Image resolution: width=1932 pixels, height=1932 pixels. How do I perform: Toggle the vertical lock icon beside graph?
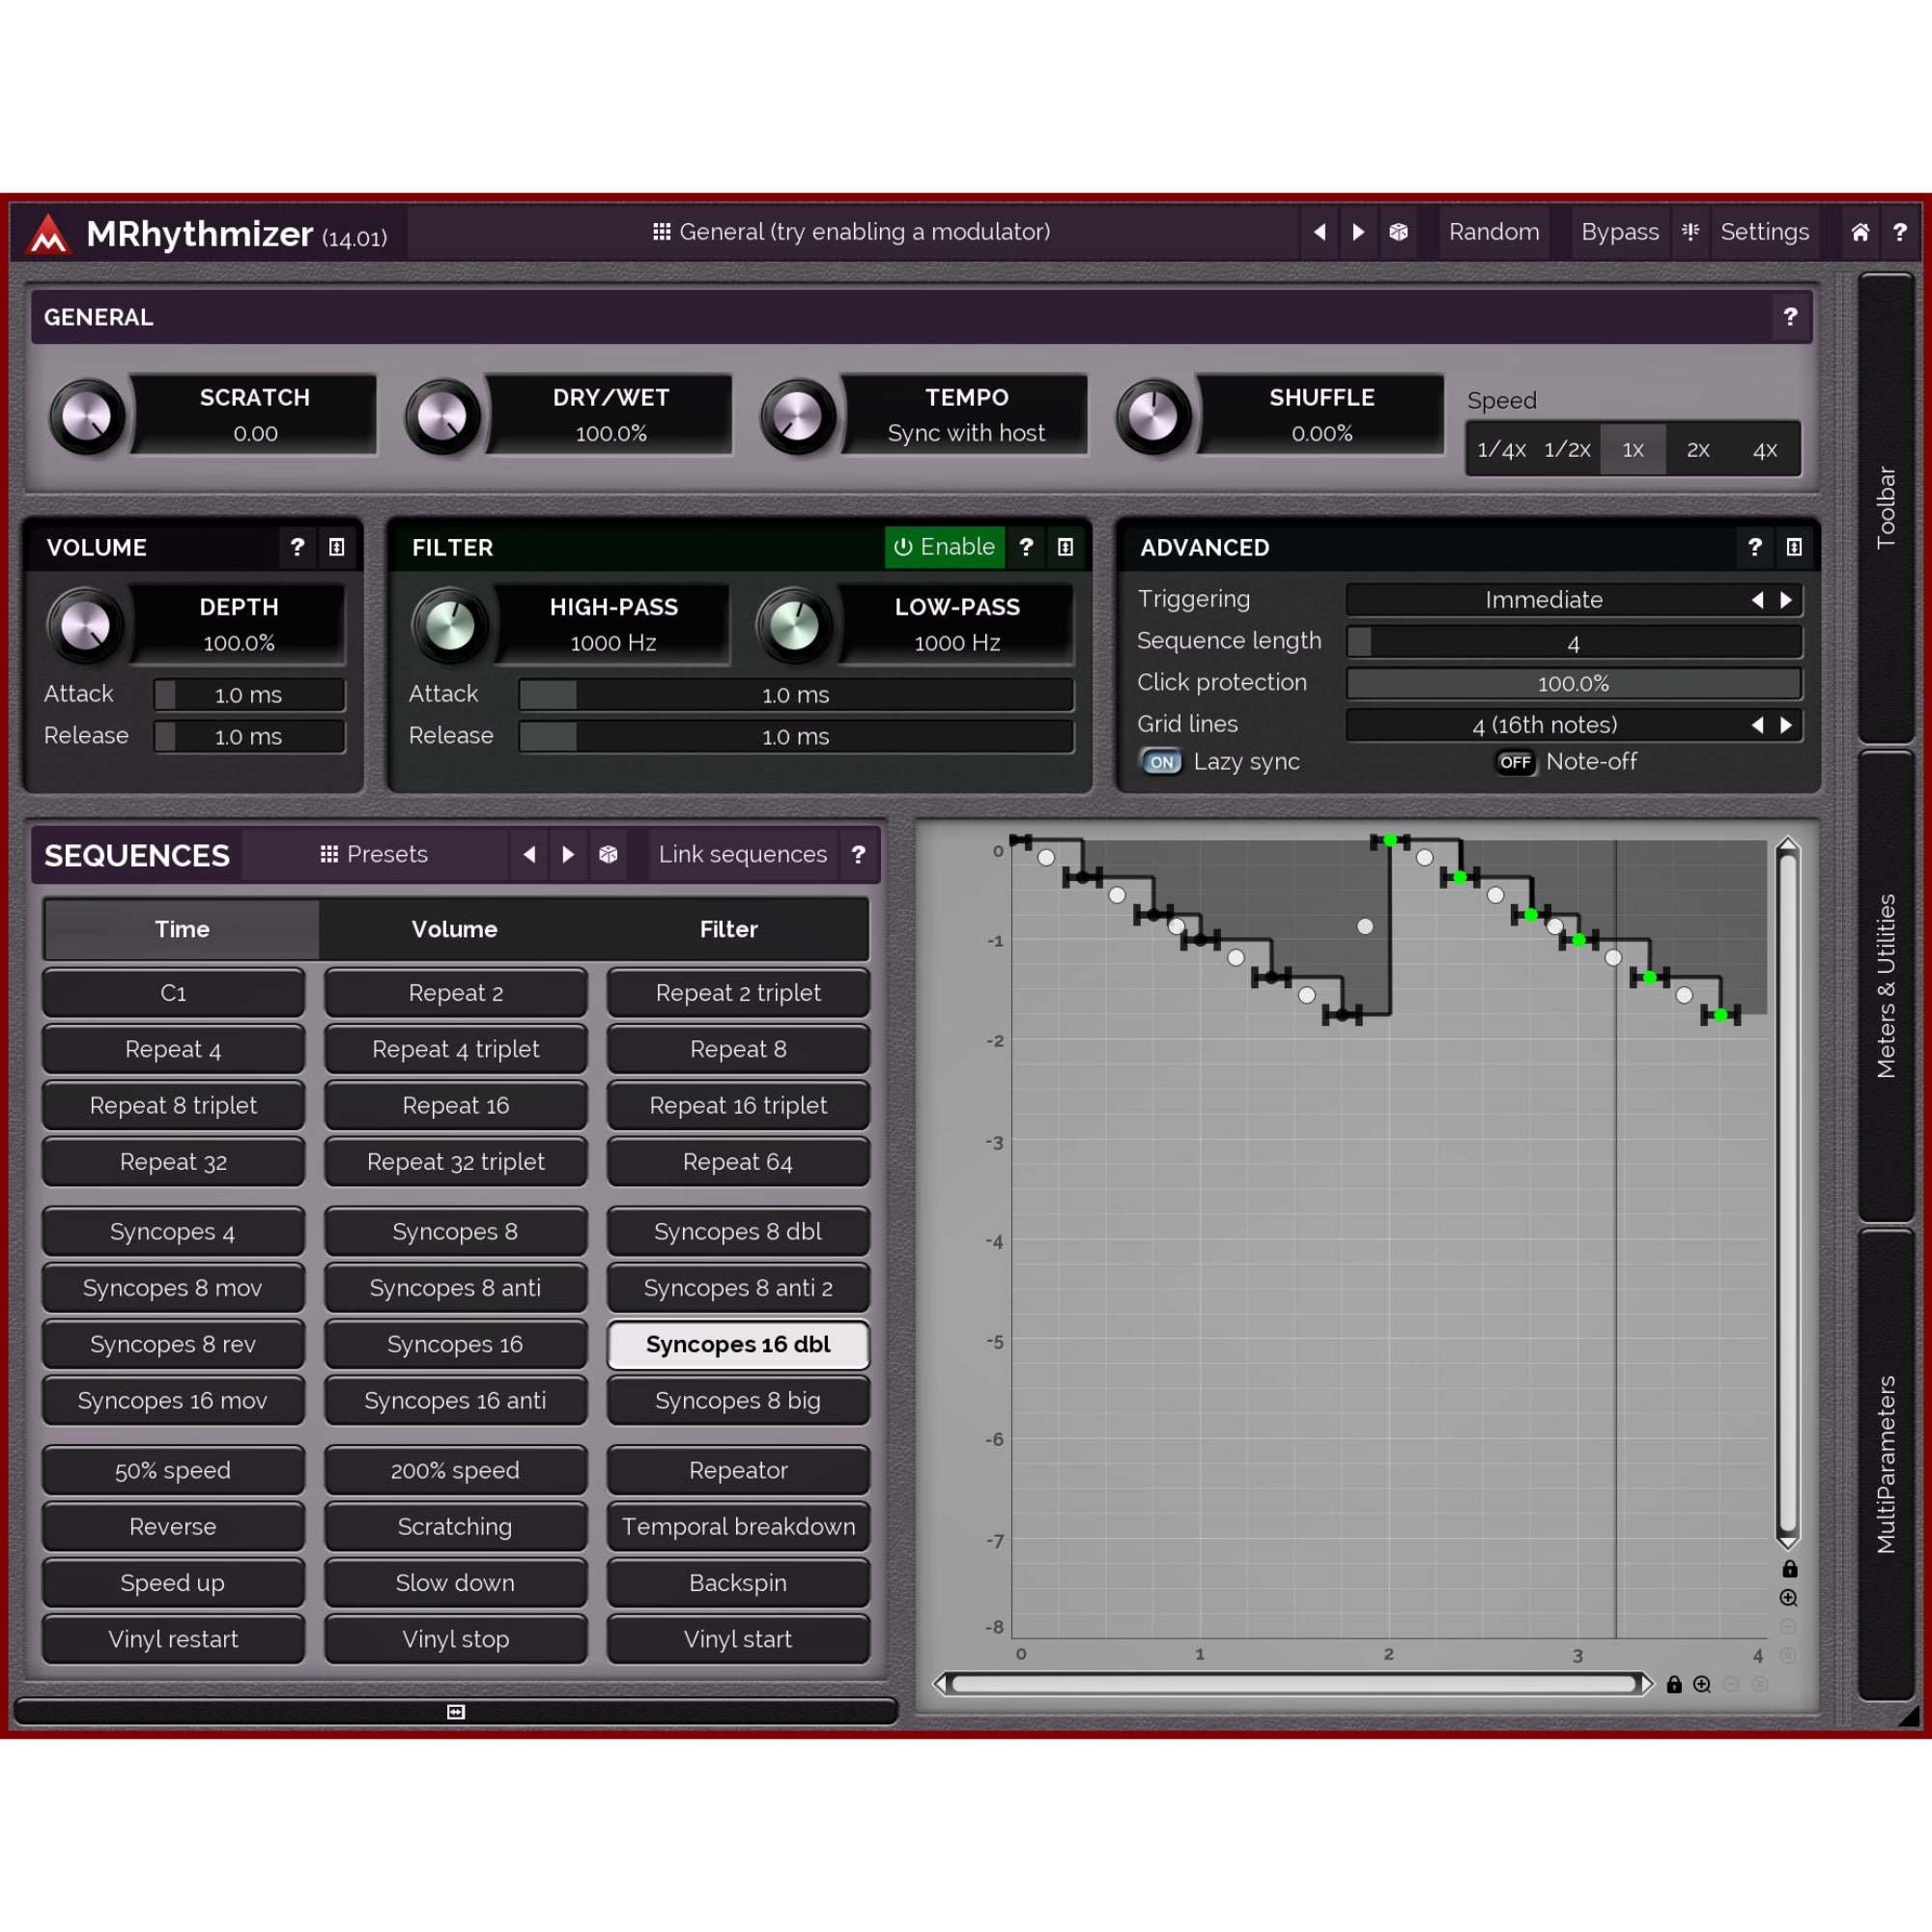pos(1789,1568)
